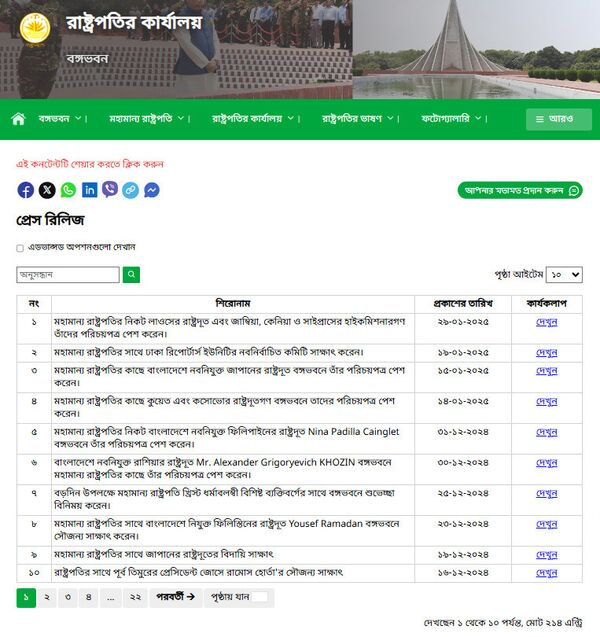Open the পৃষ্ঠা আইটেম count dropdown
Screen dimensions: 600x637
pos(565,274)
